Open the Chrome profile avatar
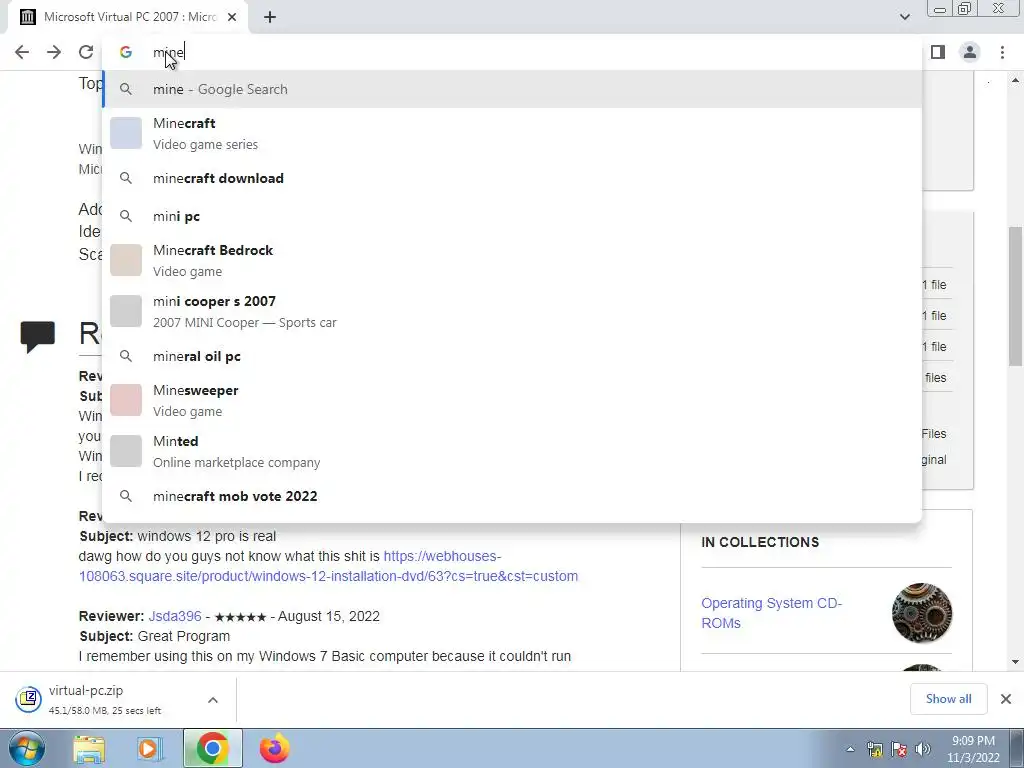Image resolution: width=1024 pixels, height=768 pixels. [970, 52]
